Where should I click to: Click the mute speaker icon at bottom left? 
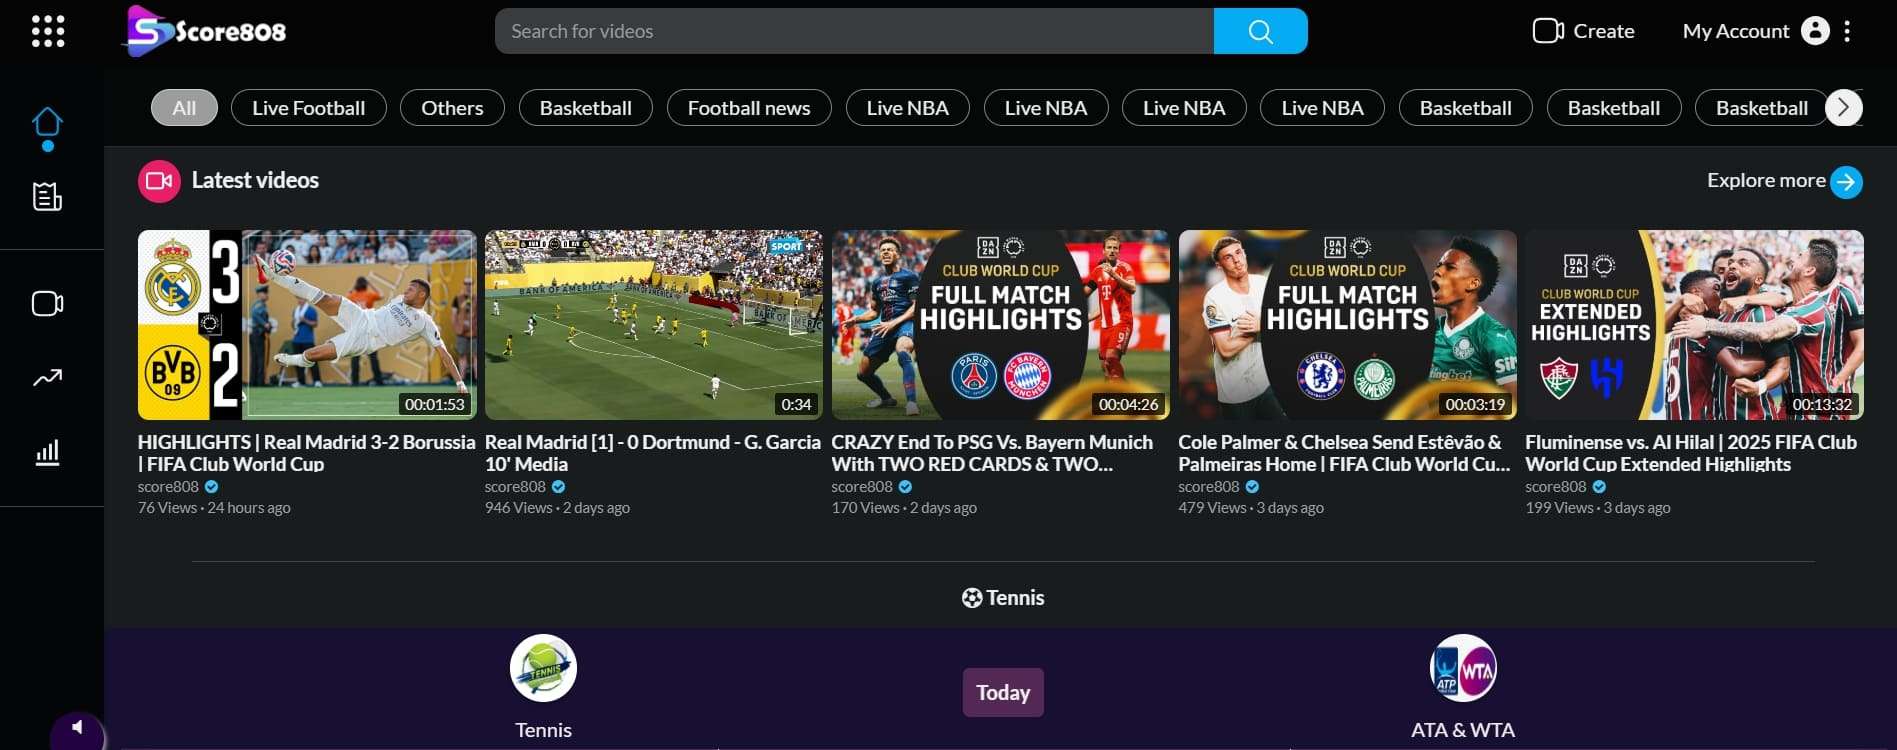point(77,728)
